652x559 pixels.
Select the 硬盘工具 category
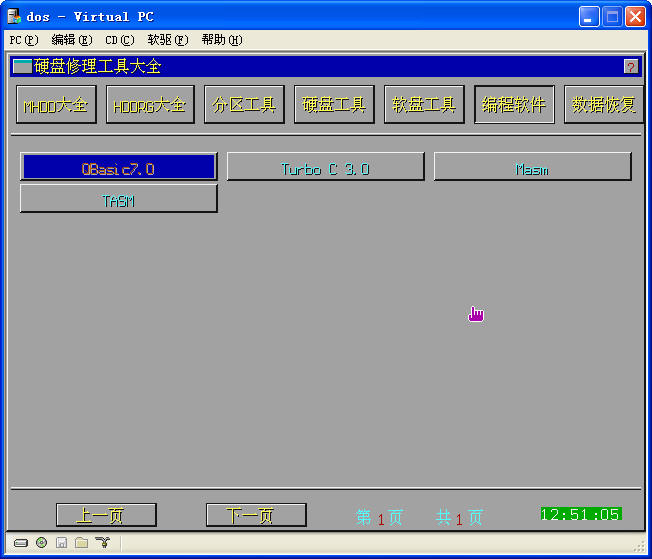[x=334, y=104]
